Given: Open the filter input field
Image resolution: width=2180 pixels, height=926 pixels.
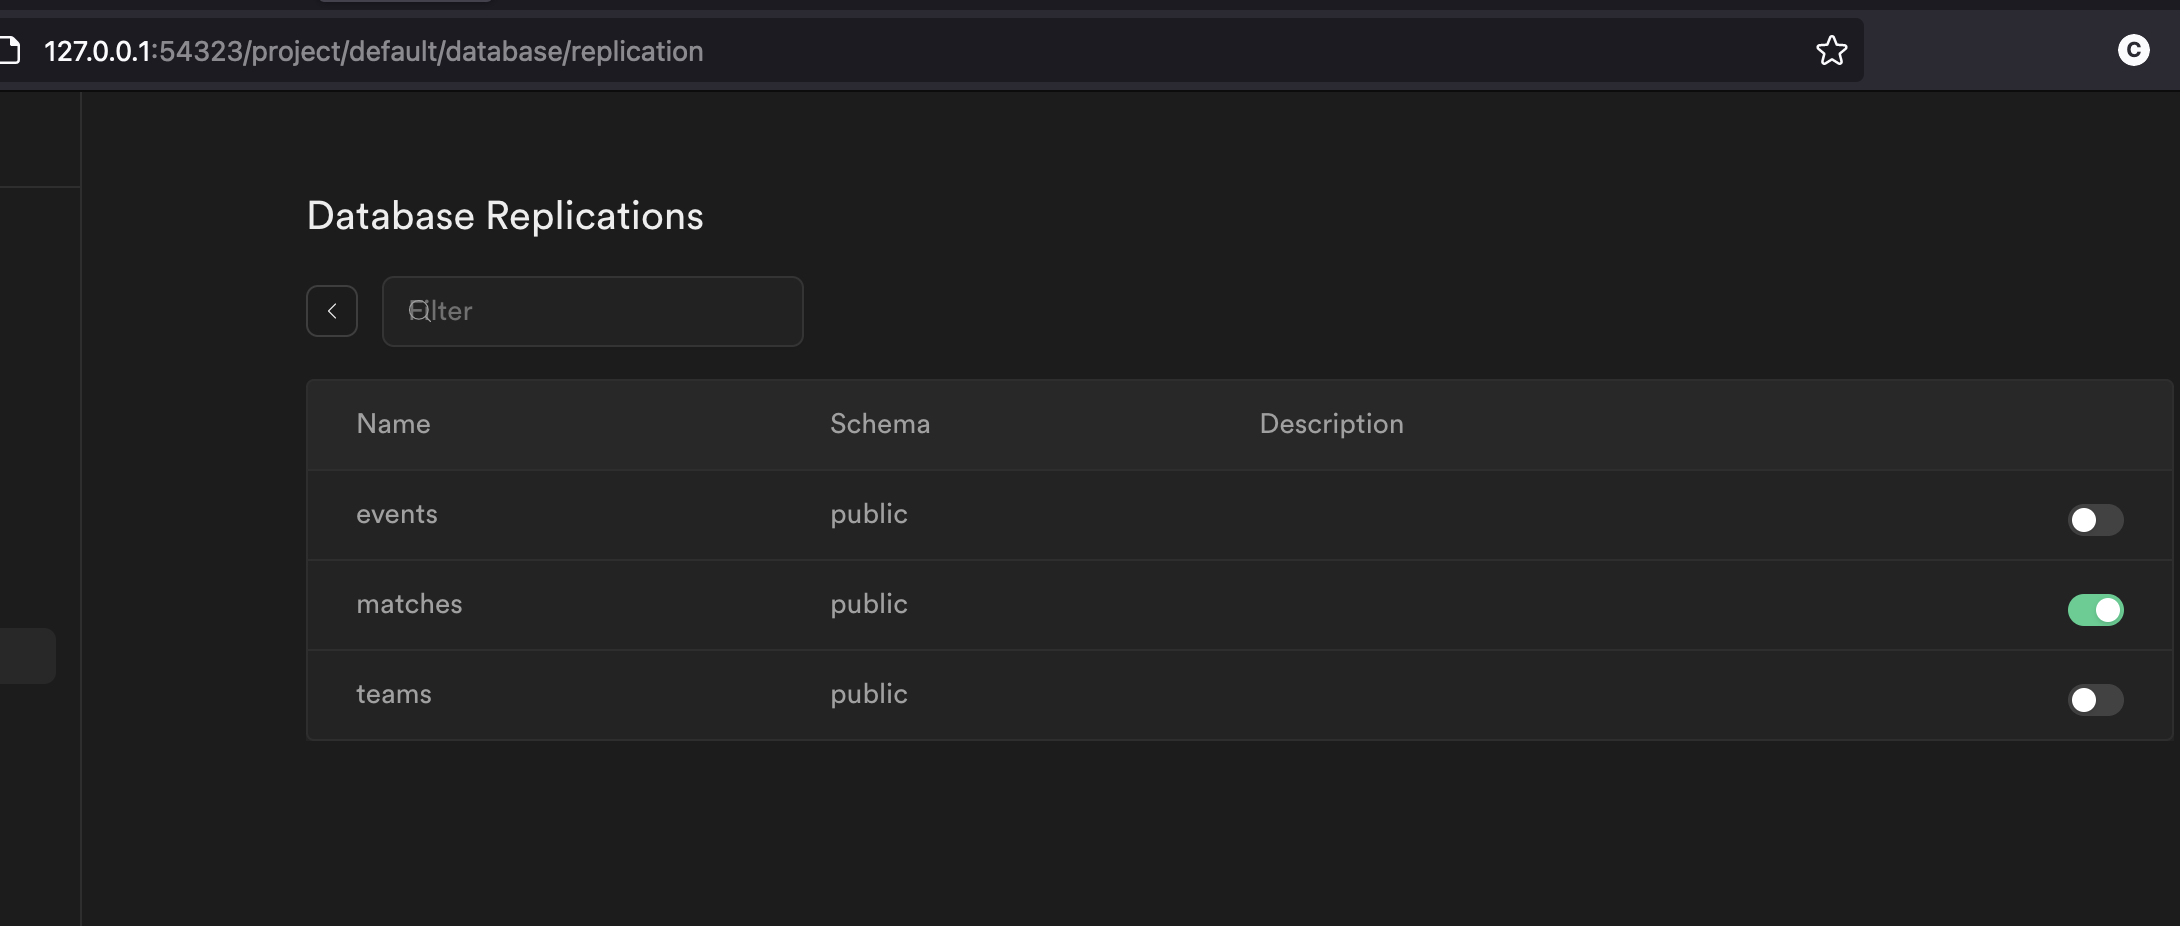Looking at the screenshot, I should pyautogui.click(x=592, y=311).
